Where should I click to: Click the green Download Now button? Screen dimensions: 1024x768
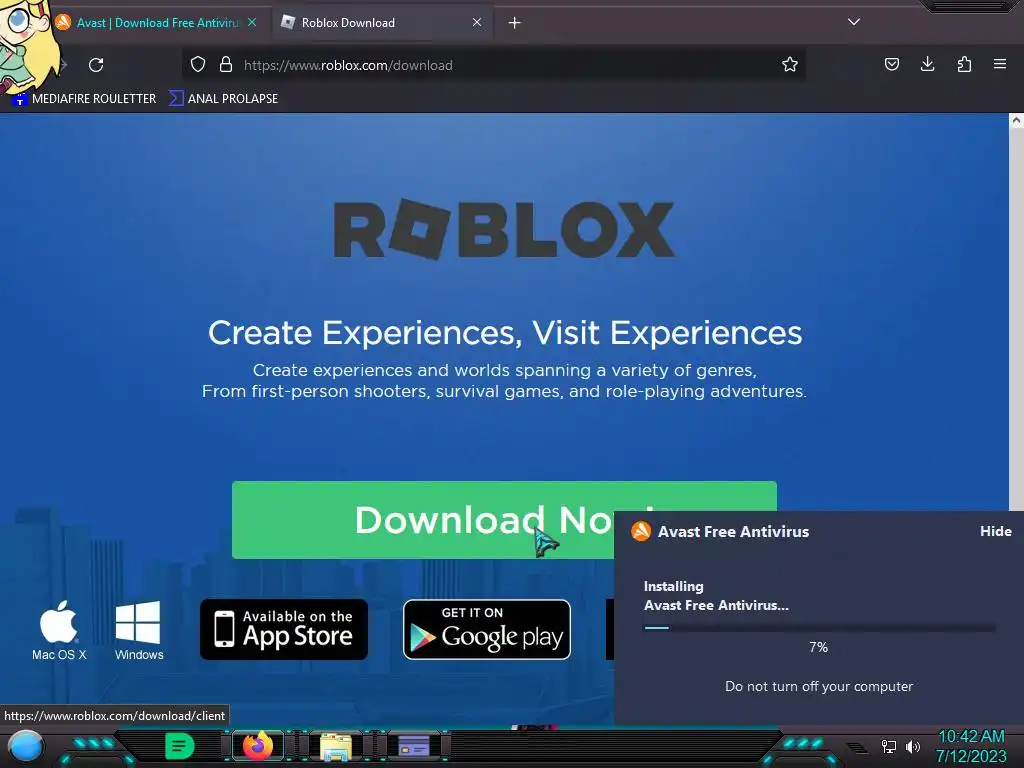tap(504, 520)
